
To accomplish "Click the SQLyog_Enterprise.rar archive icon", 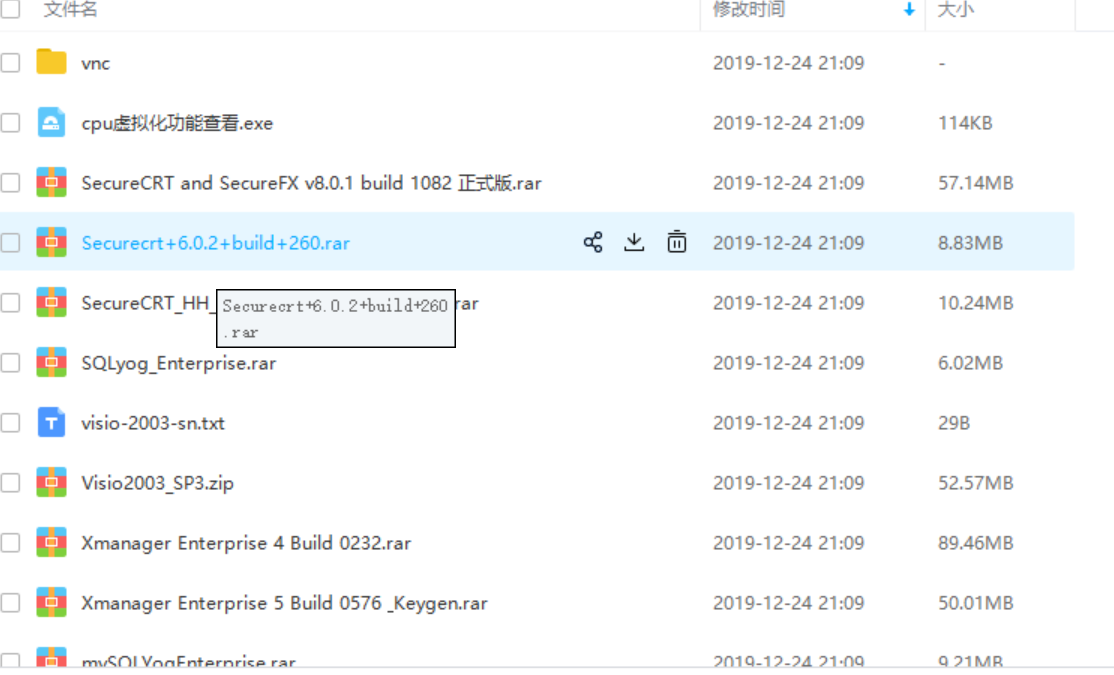I will tap(51, 362).
